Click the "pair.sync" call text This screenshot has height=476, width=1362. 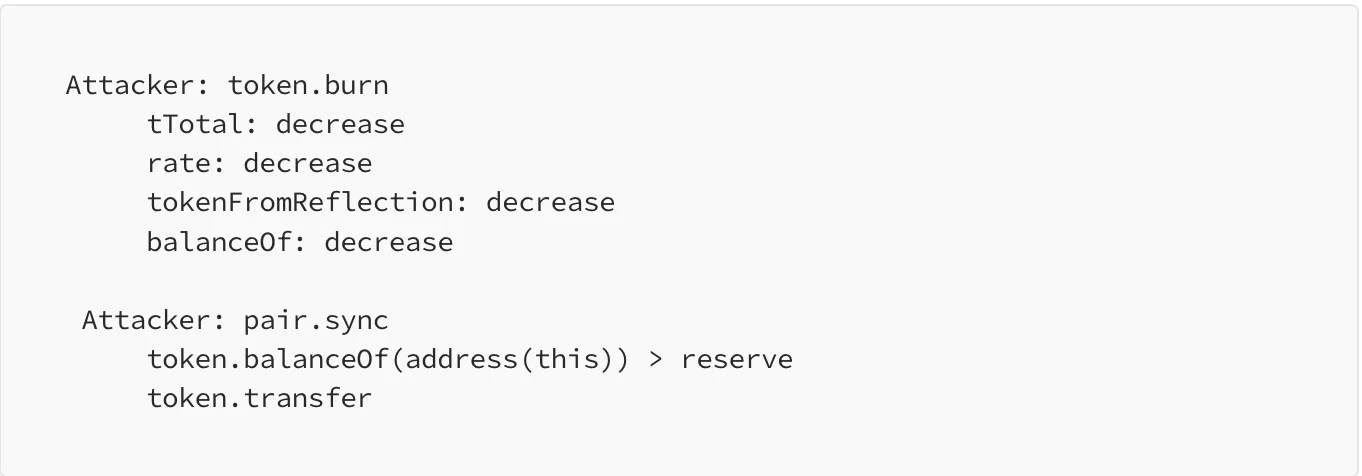tap(316, 321)
